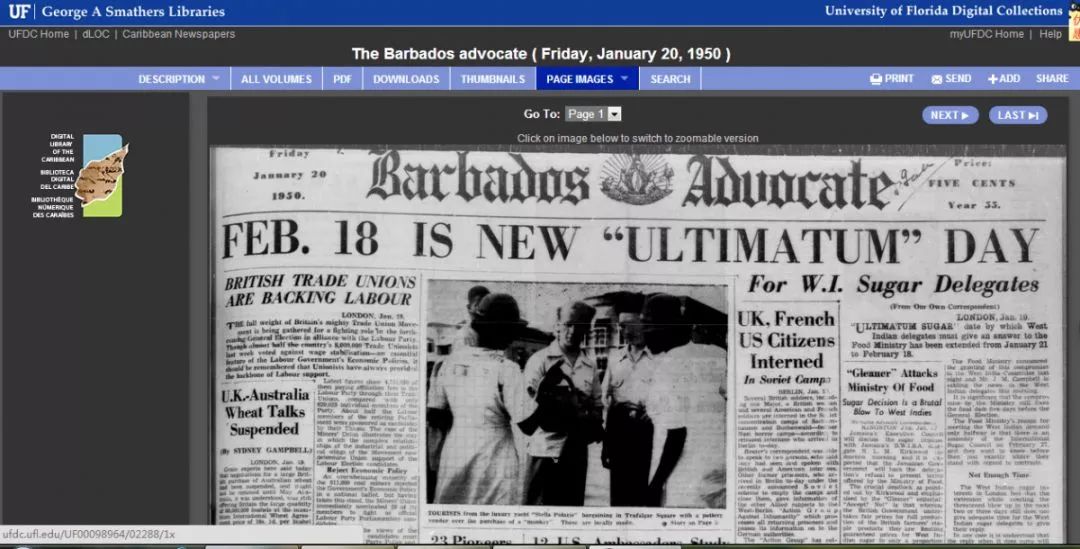Screen dimensions: 1080x549
Task: Click the Add plus button
Action: tap(1004, 79)
